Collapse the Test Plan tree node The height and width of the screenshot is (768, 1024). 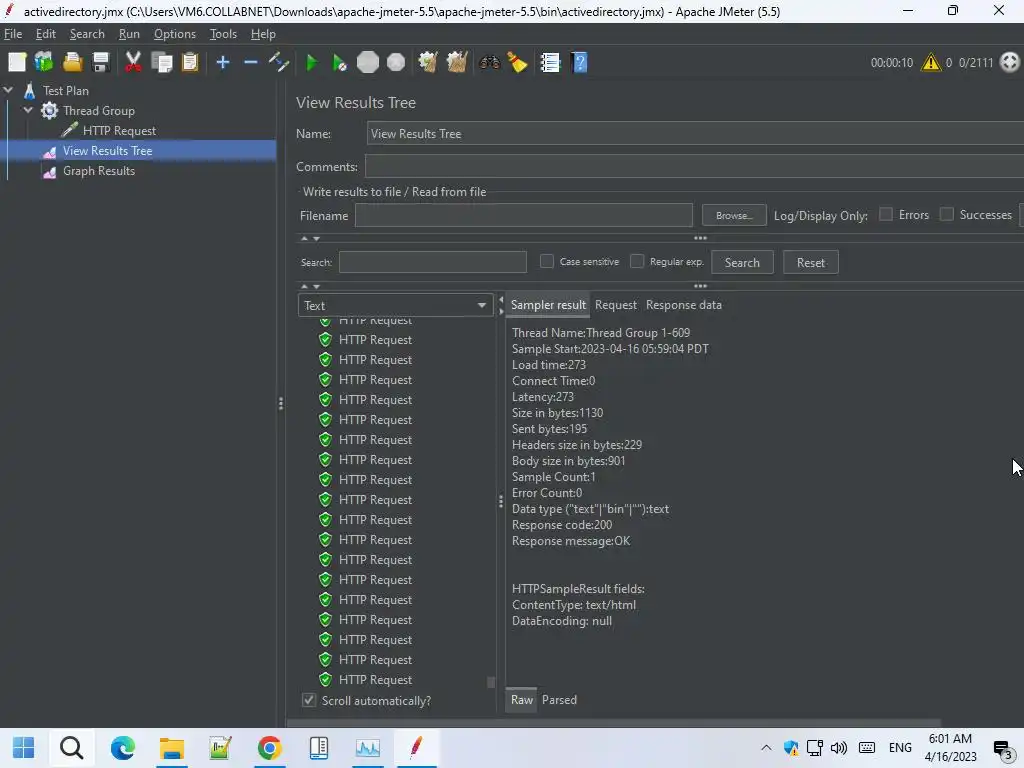[x=8, y=90]
